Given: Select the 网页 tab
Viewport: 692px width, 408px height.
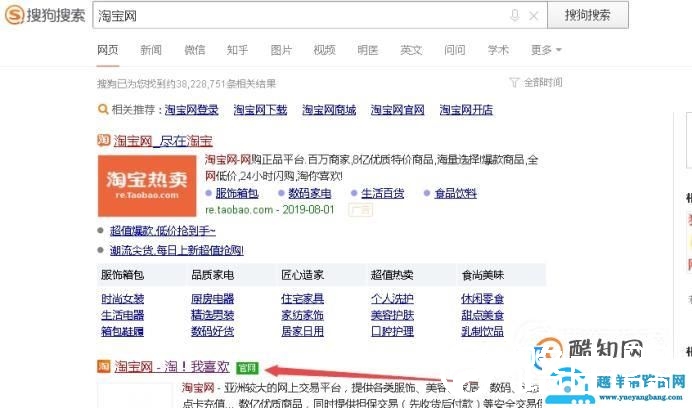Looking at the screenshot, I should (x=108, y=50).
